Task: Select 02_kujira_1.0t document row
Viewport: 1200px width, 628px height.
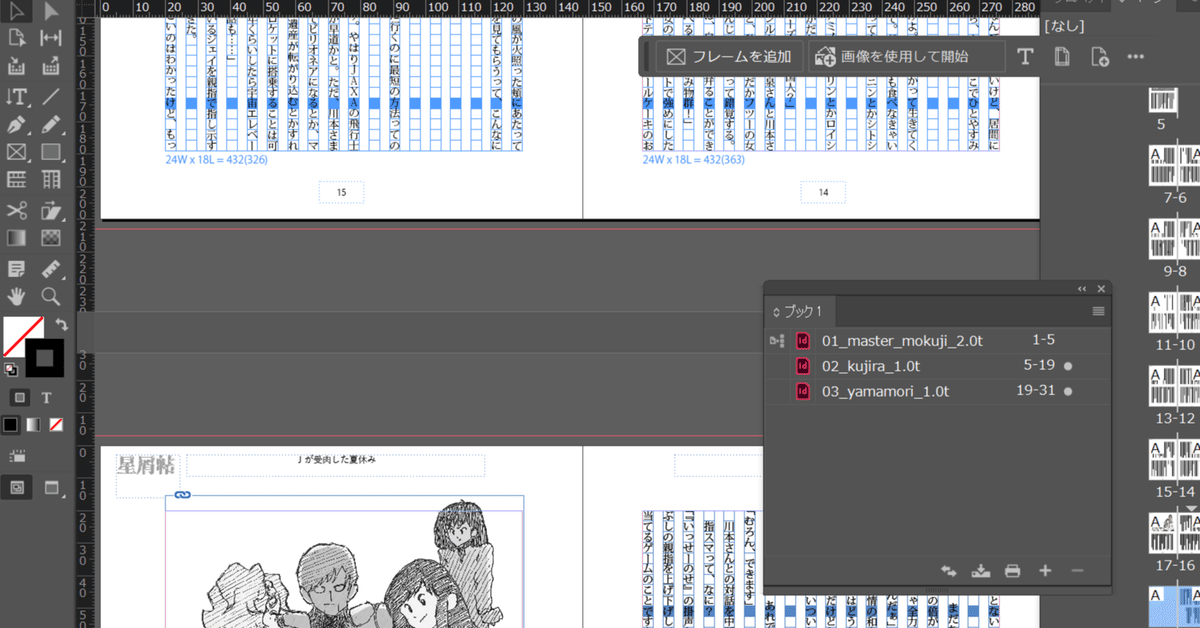Action: click(x=938, y=366)
